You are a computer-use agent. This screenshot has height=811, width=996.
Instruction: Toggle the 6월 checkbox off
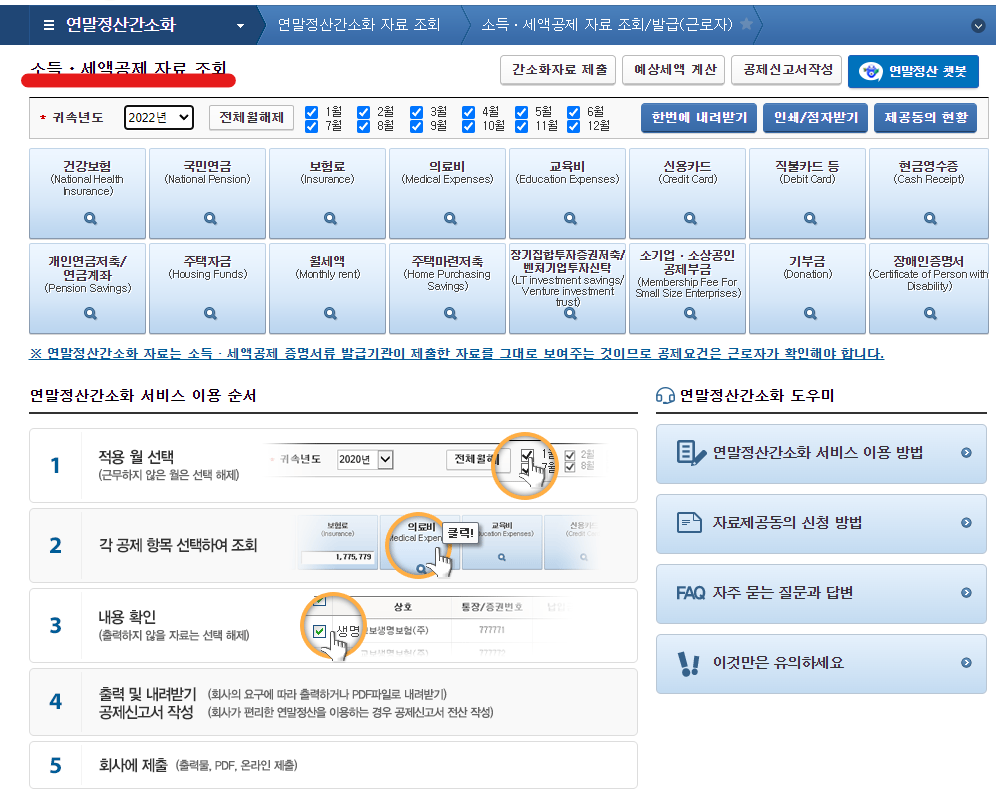tap(573, 113)
